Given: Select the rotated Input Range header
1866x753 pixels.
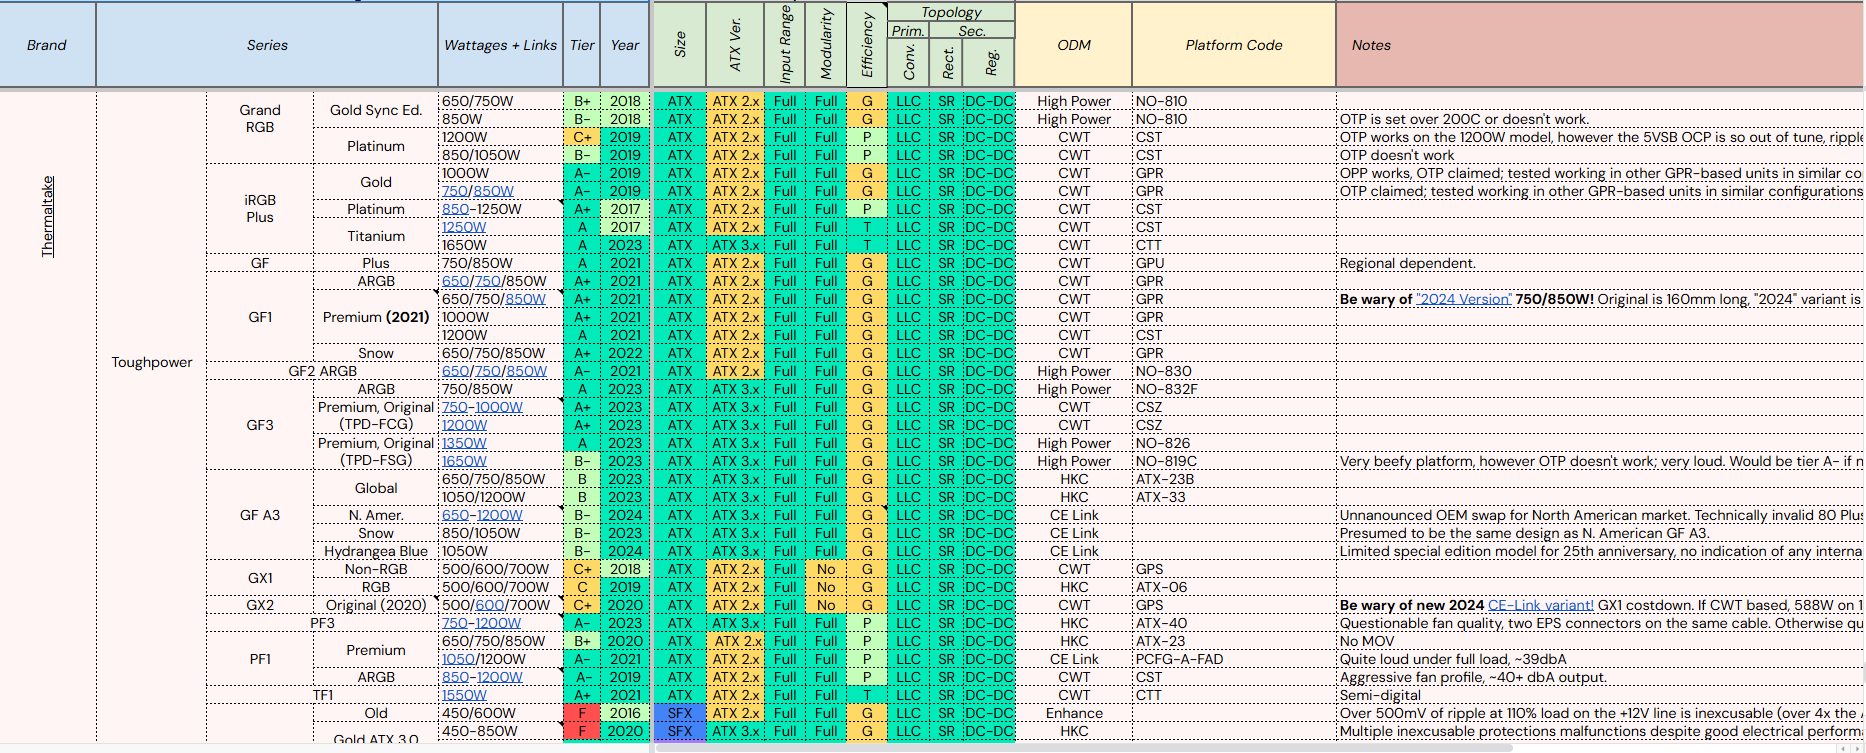Looking at the screenshot, I should [x=785, y=45].
